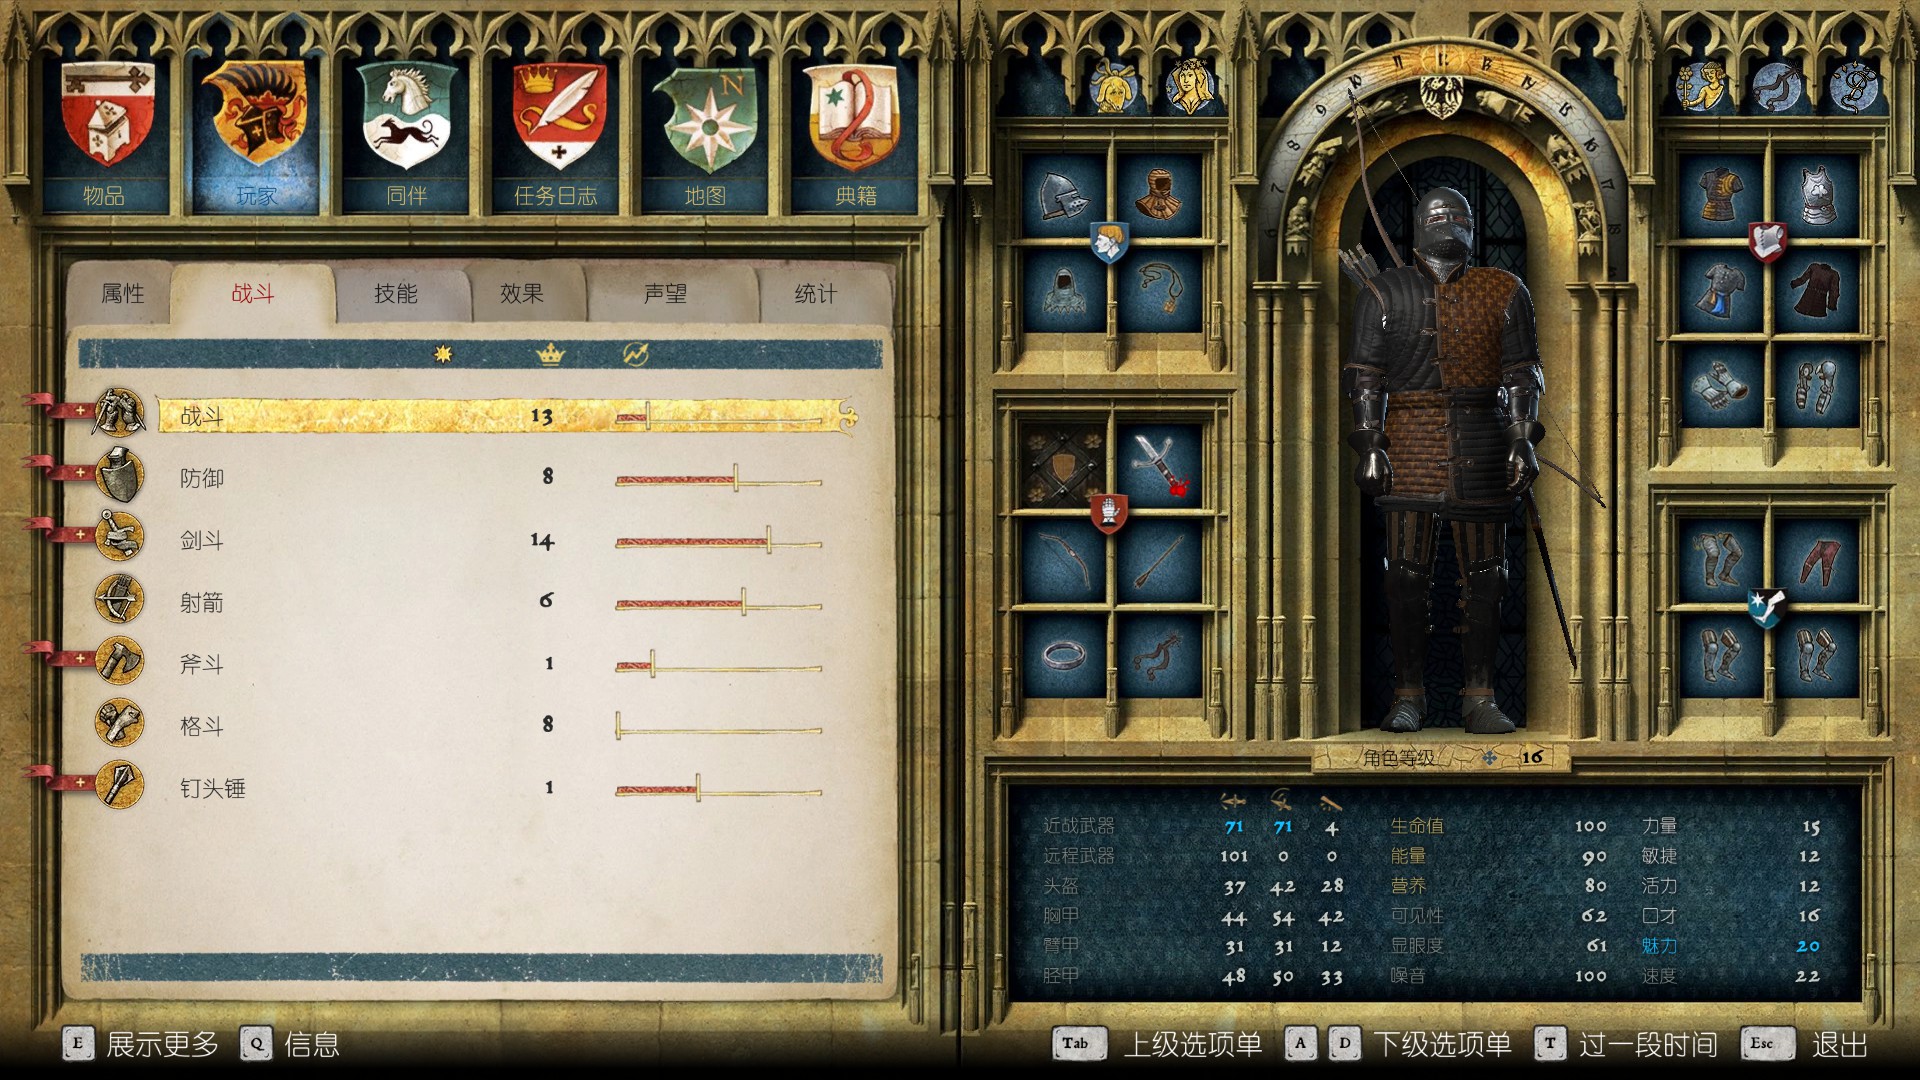Select the ring jewelry slot
This screenshot has height=1080, width=1920.
point(1064,655)
